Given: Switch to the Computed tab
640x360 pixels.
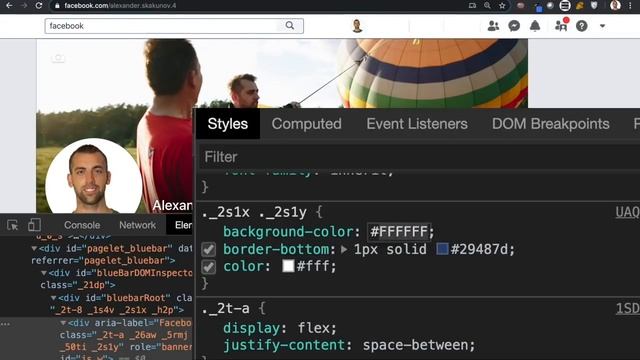Looking at the screenshot, I should [x=307, y=124].
